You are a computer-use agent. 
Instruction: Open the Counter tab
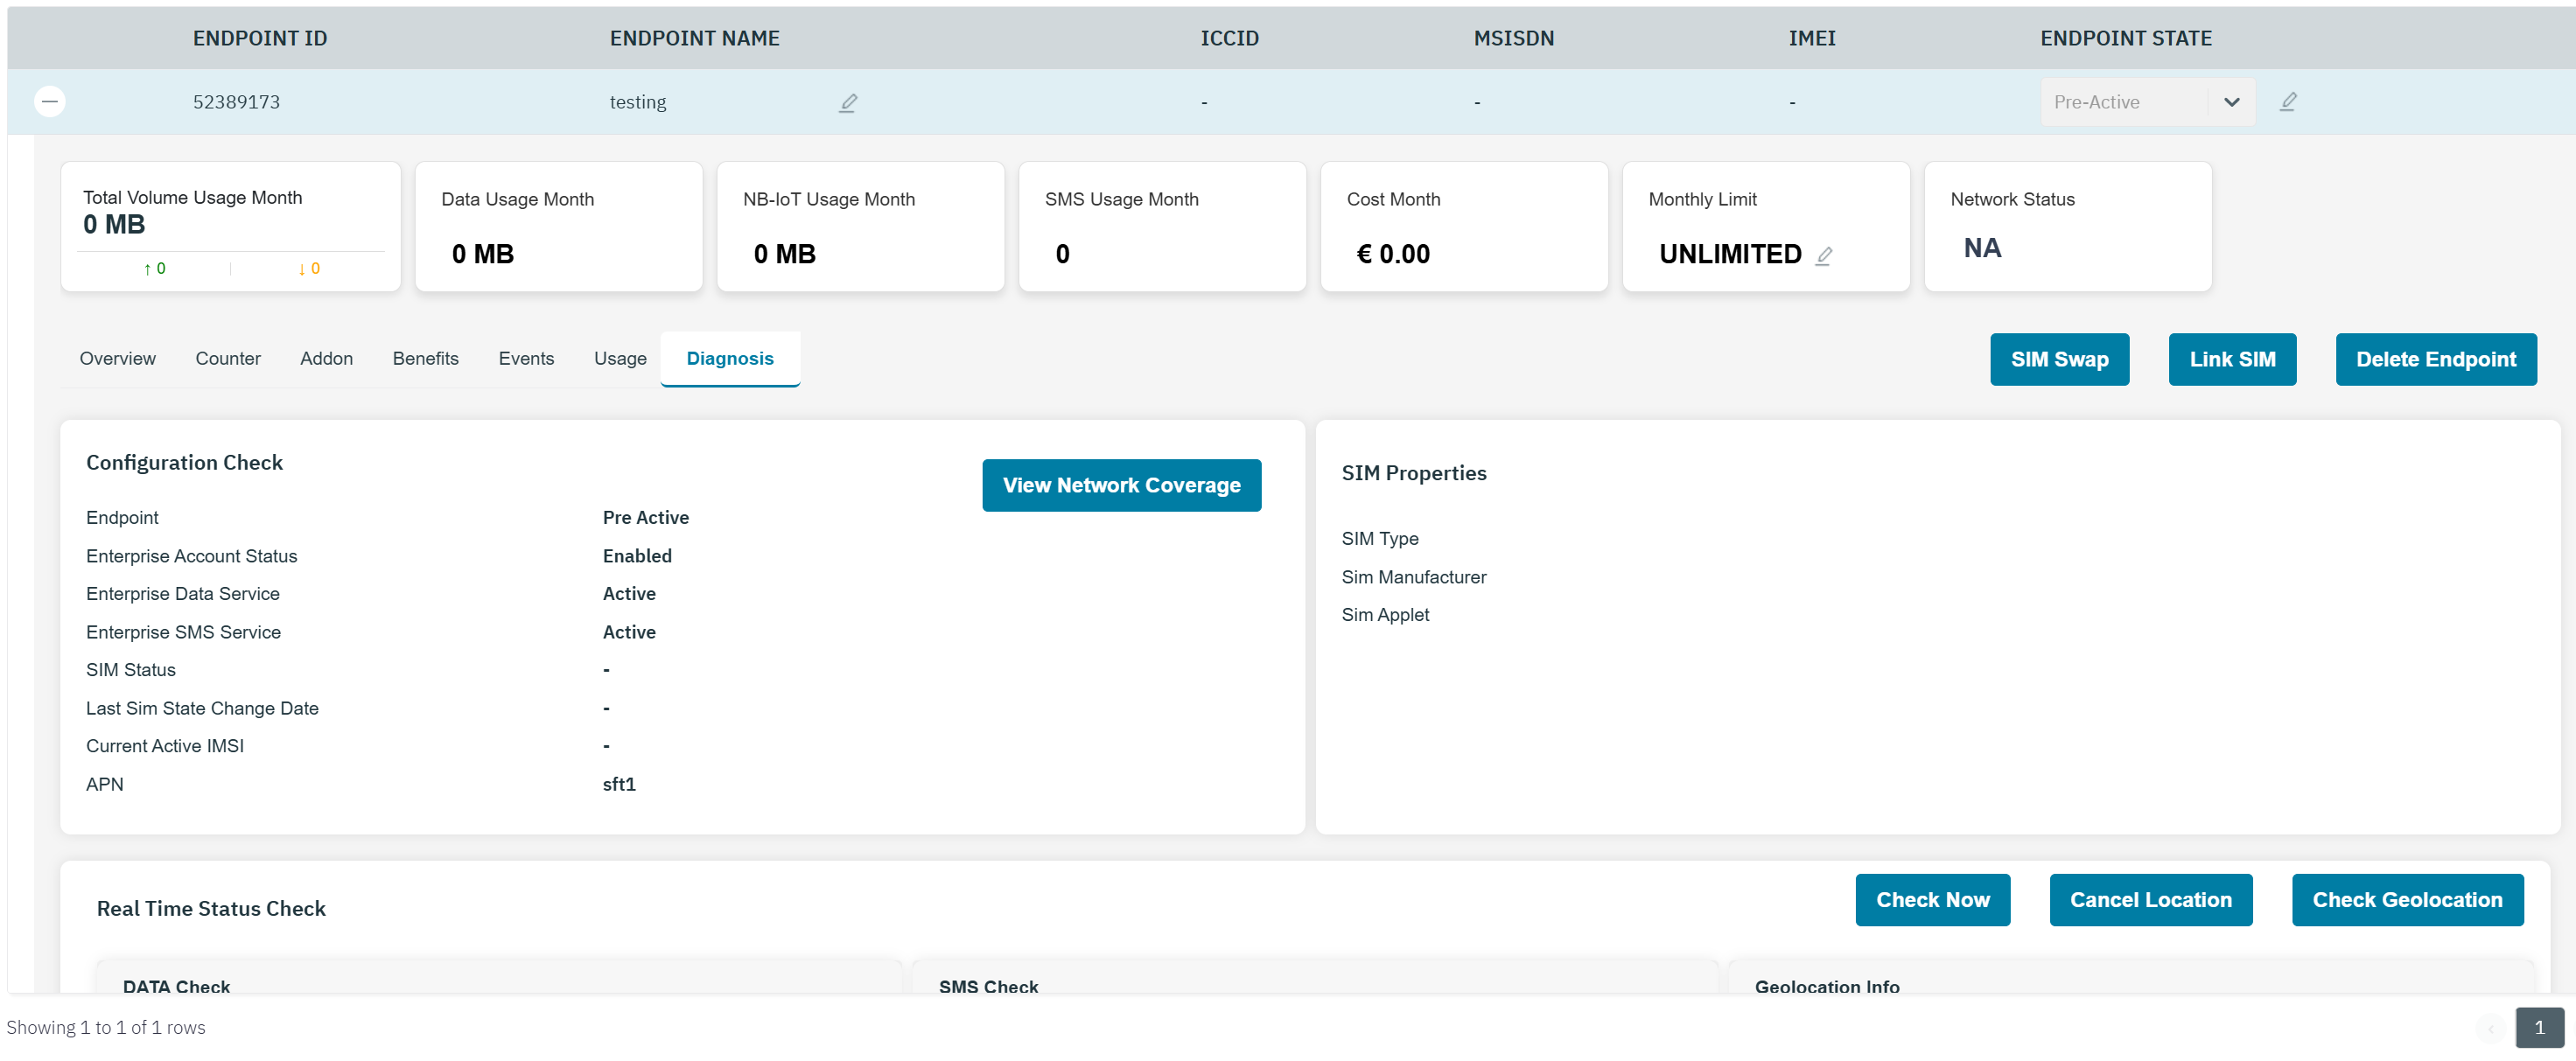[x=227, y=358]
